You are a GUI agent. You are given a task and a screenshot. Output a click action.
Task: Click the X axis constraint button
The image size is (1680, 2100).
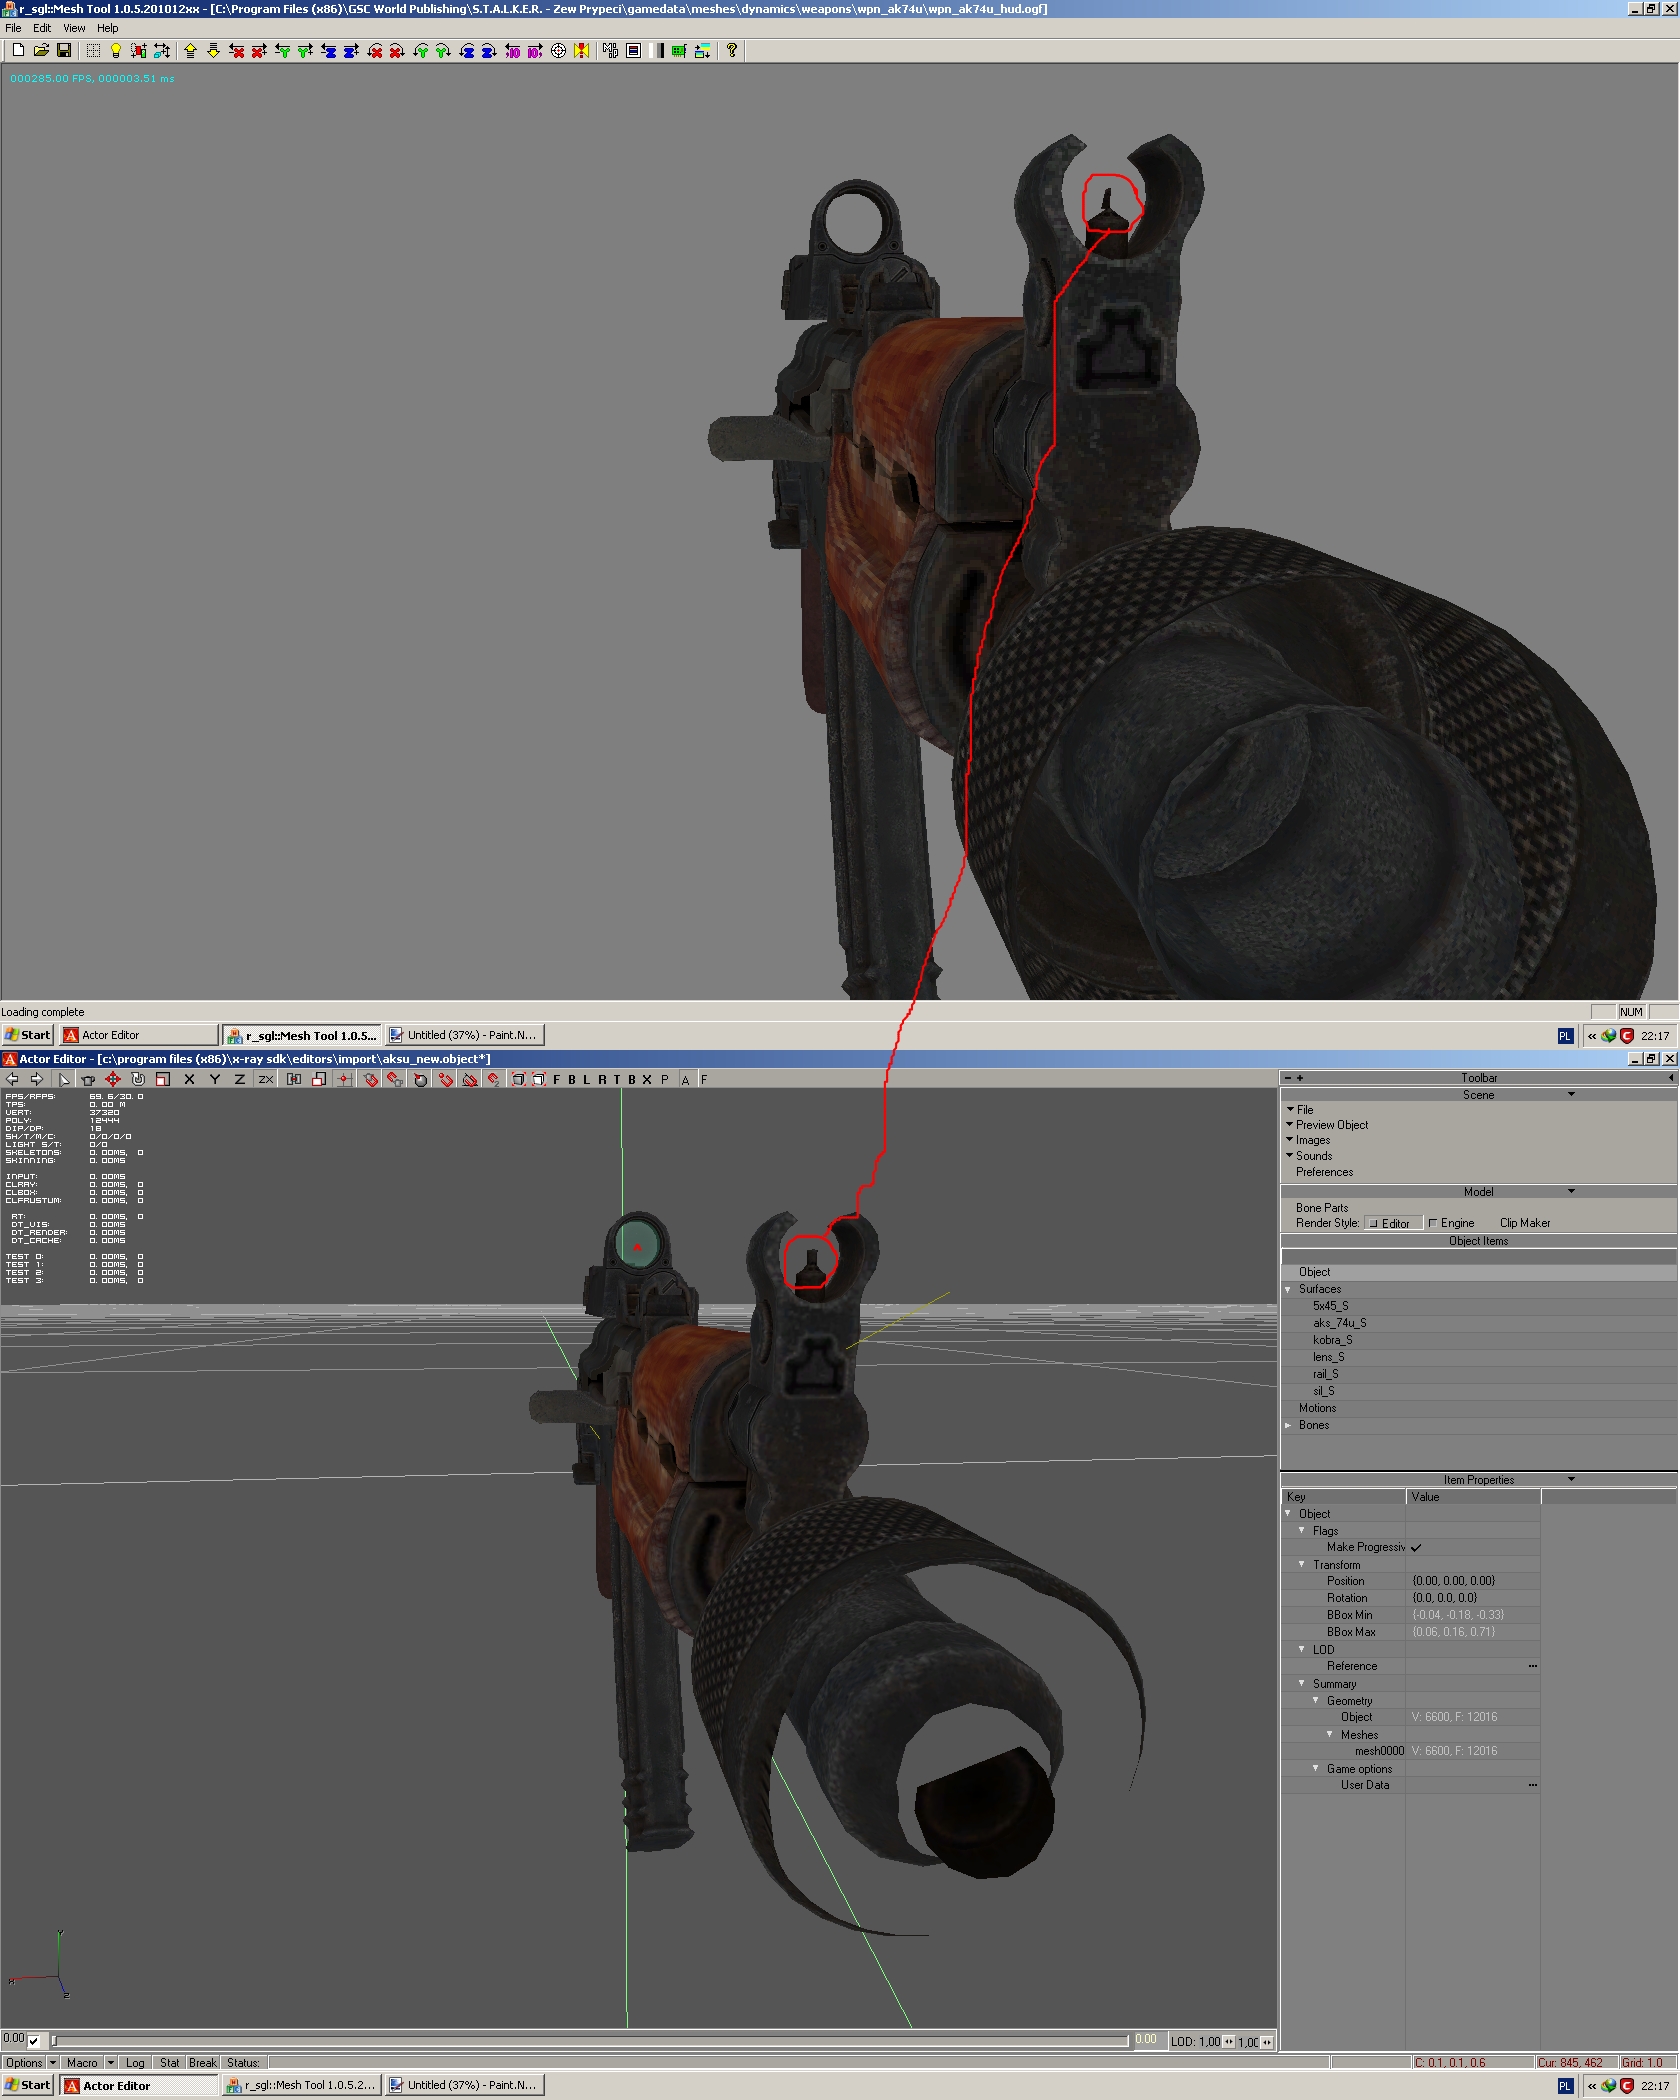189,1079
